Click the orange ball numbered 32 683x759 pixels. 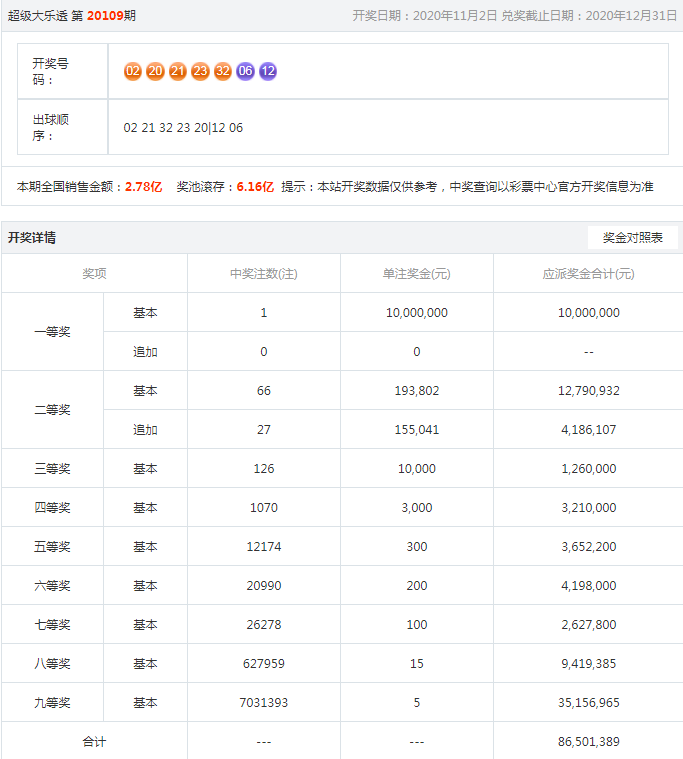click(223, 71)
